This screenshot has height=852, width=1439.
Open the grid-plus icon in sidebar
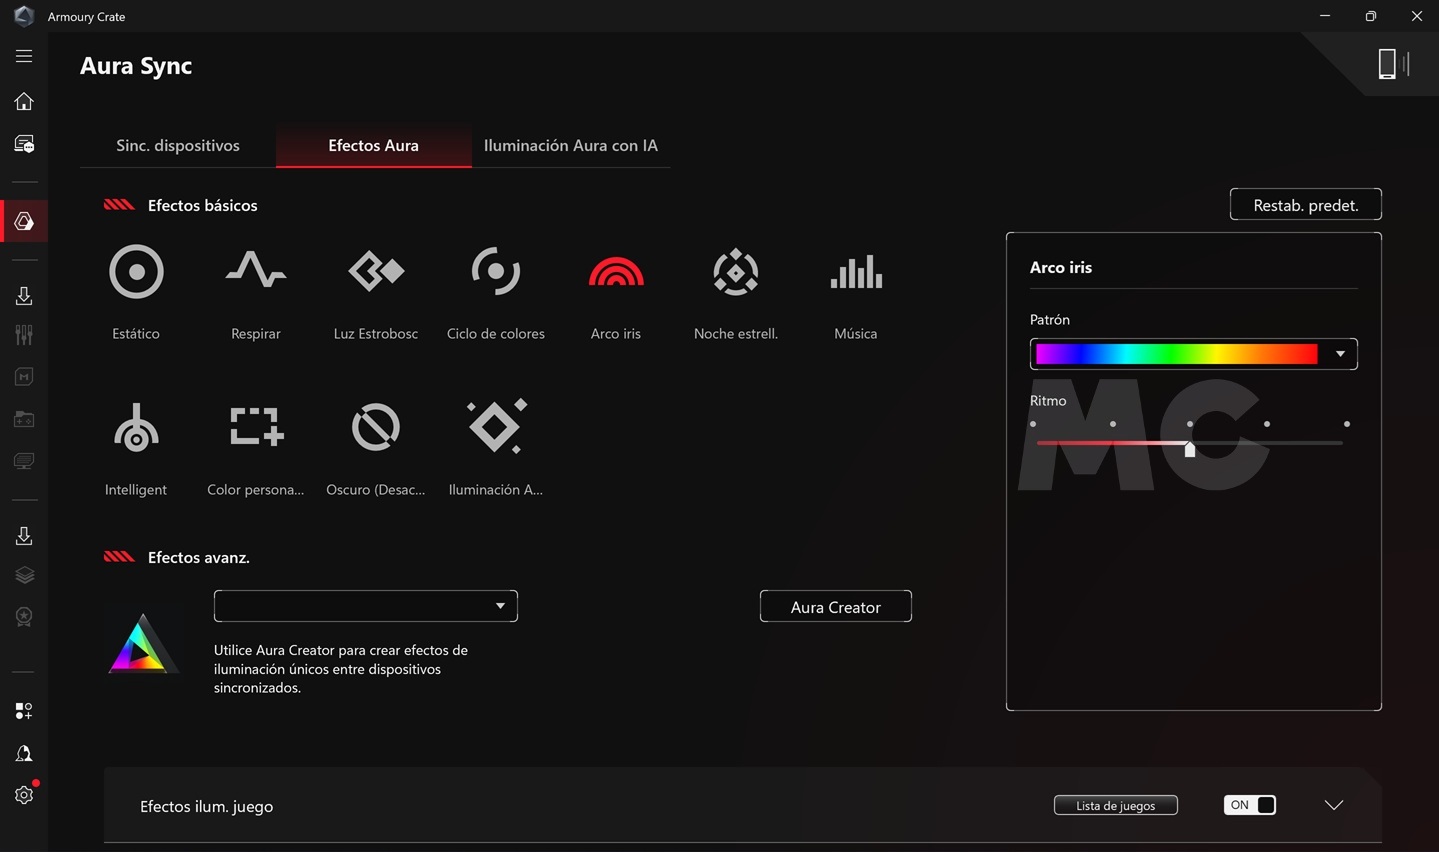[24, 711]
